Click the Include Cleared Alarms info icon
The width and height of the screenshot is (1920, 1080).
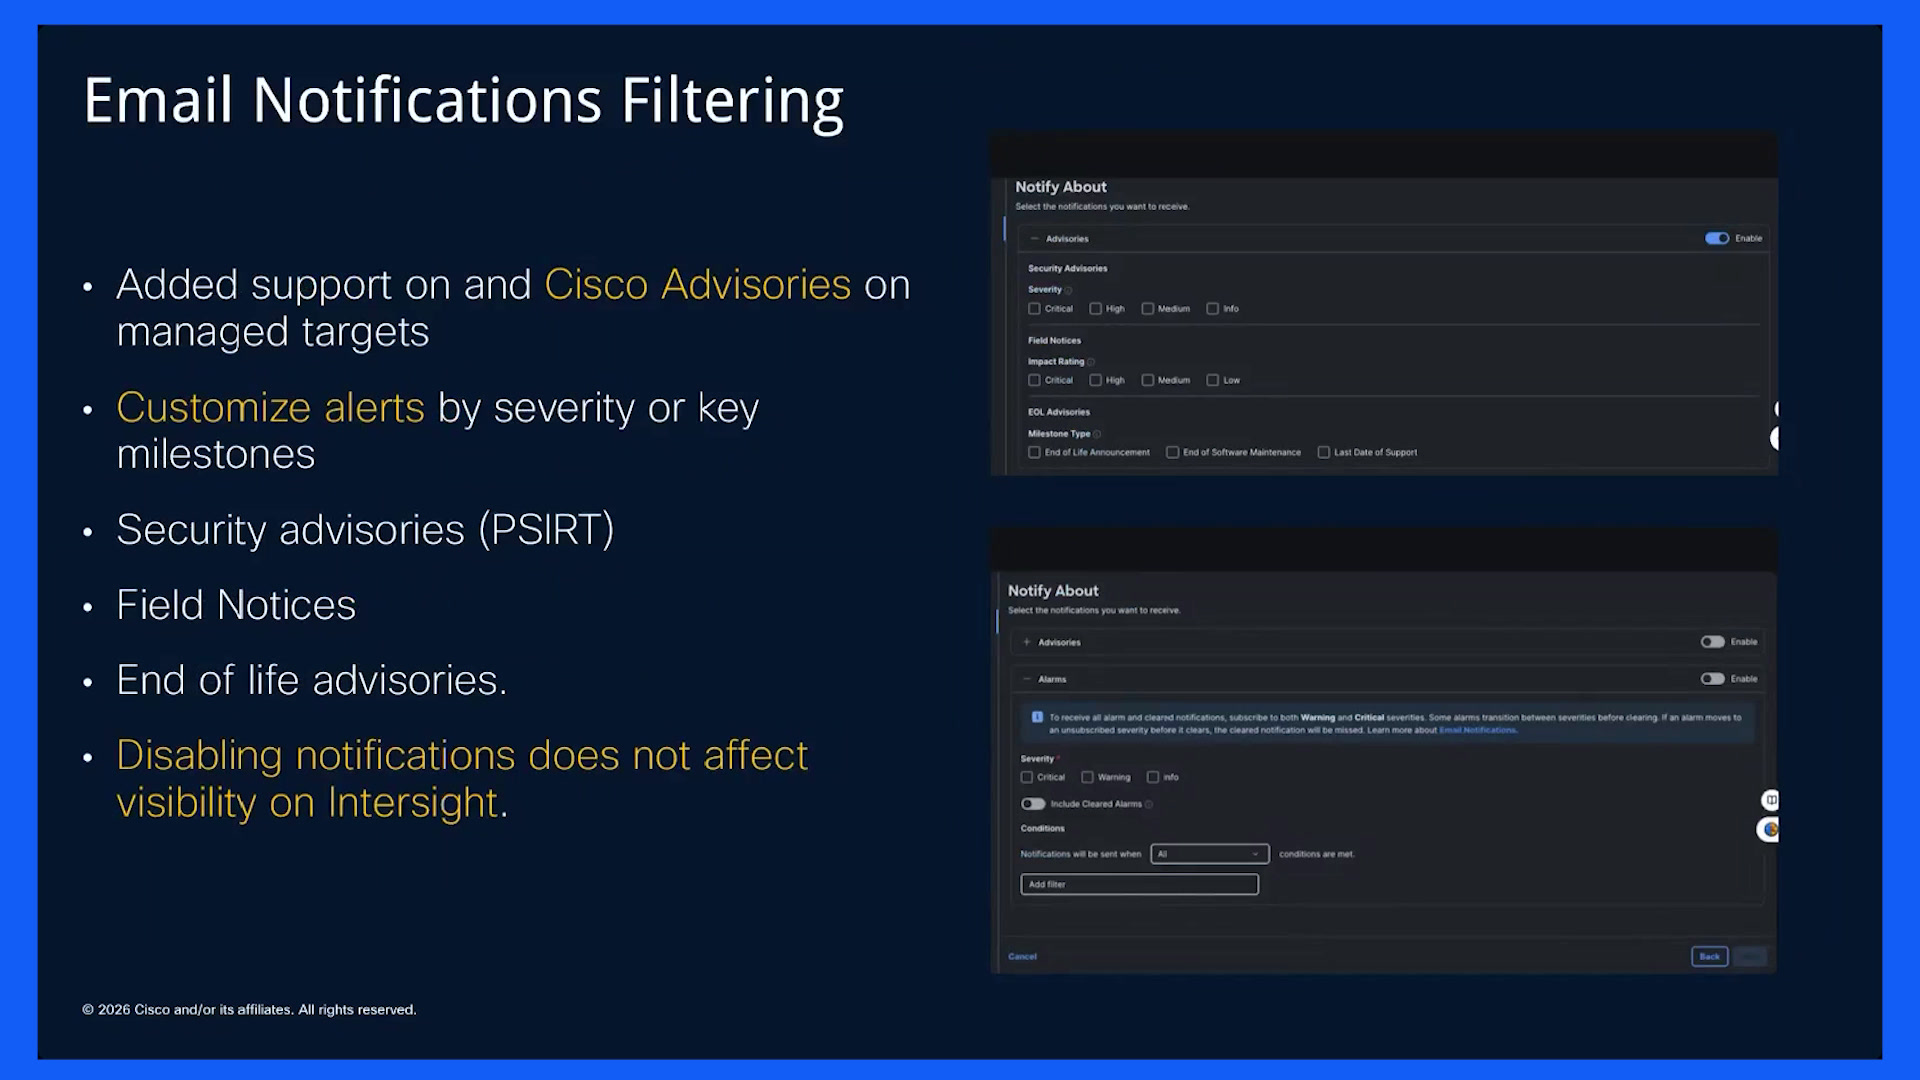(x=1149, y=804)
